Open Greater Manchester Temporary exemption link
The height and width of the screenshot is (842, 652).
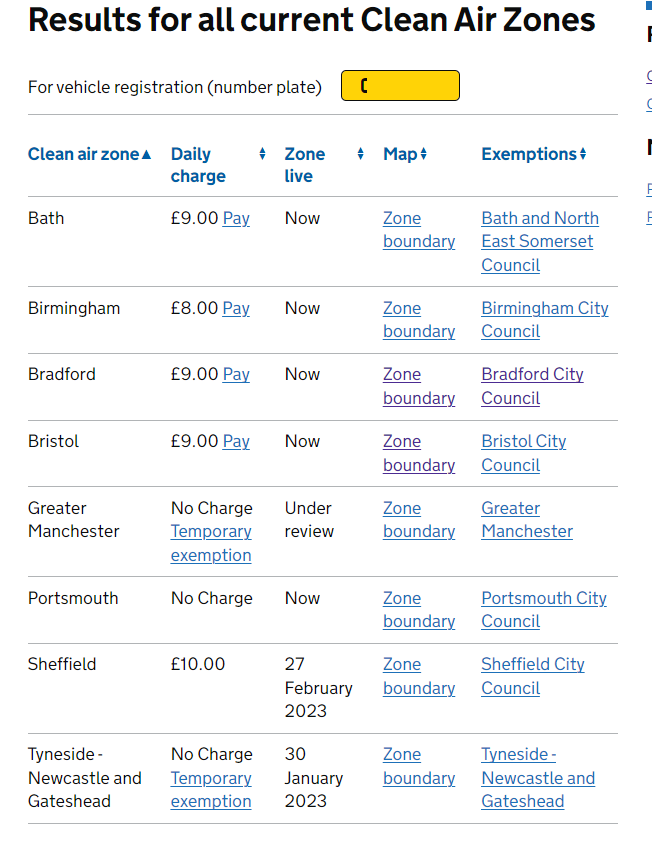[x=211, y=543]
